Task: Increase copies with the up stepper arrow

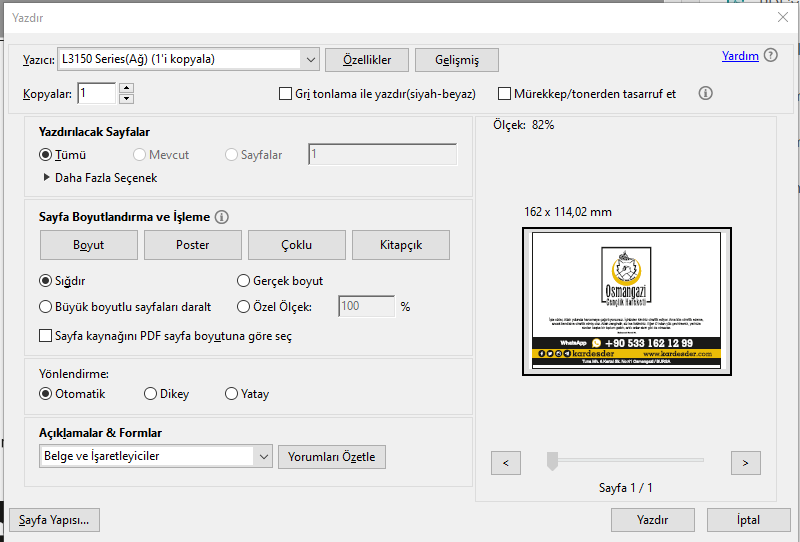Action: tap(127, 88)
